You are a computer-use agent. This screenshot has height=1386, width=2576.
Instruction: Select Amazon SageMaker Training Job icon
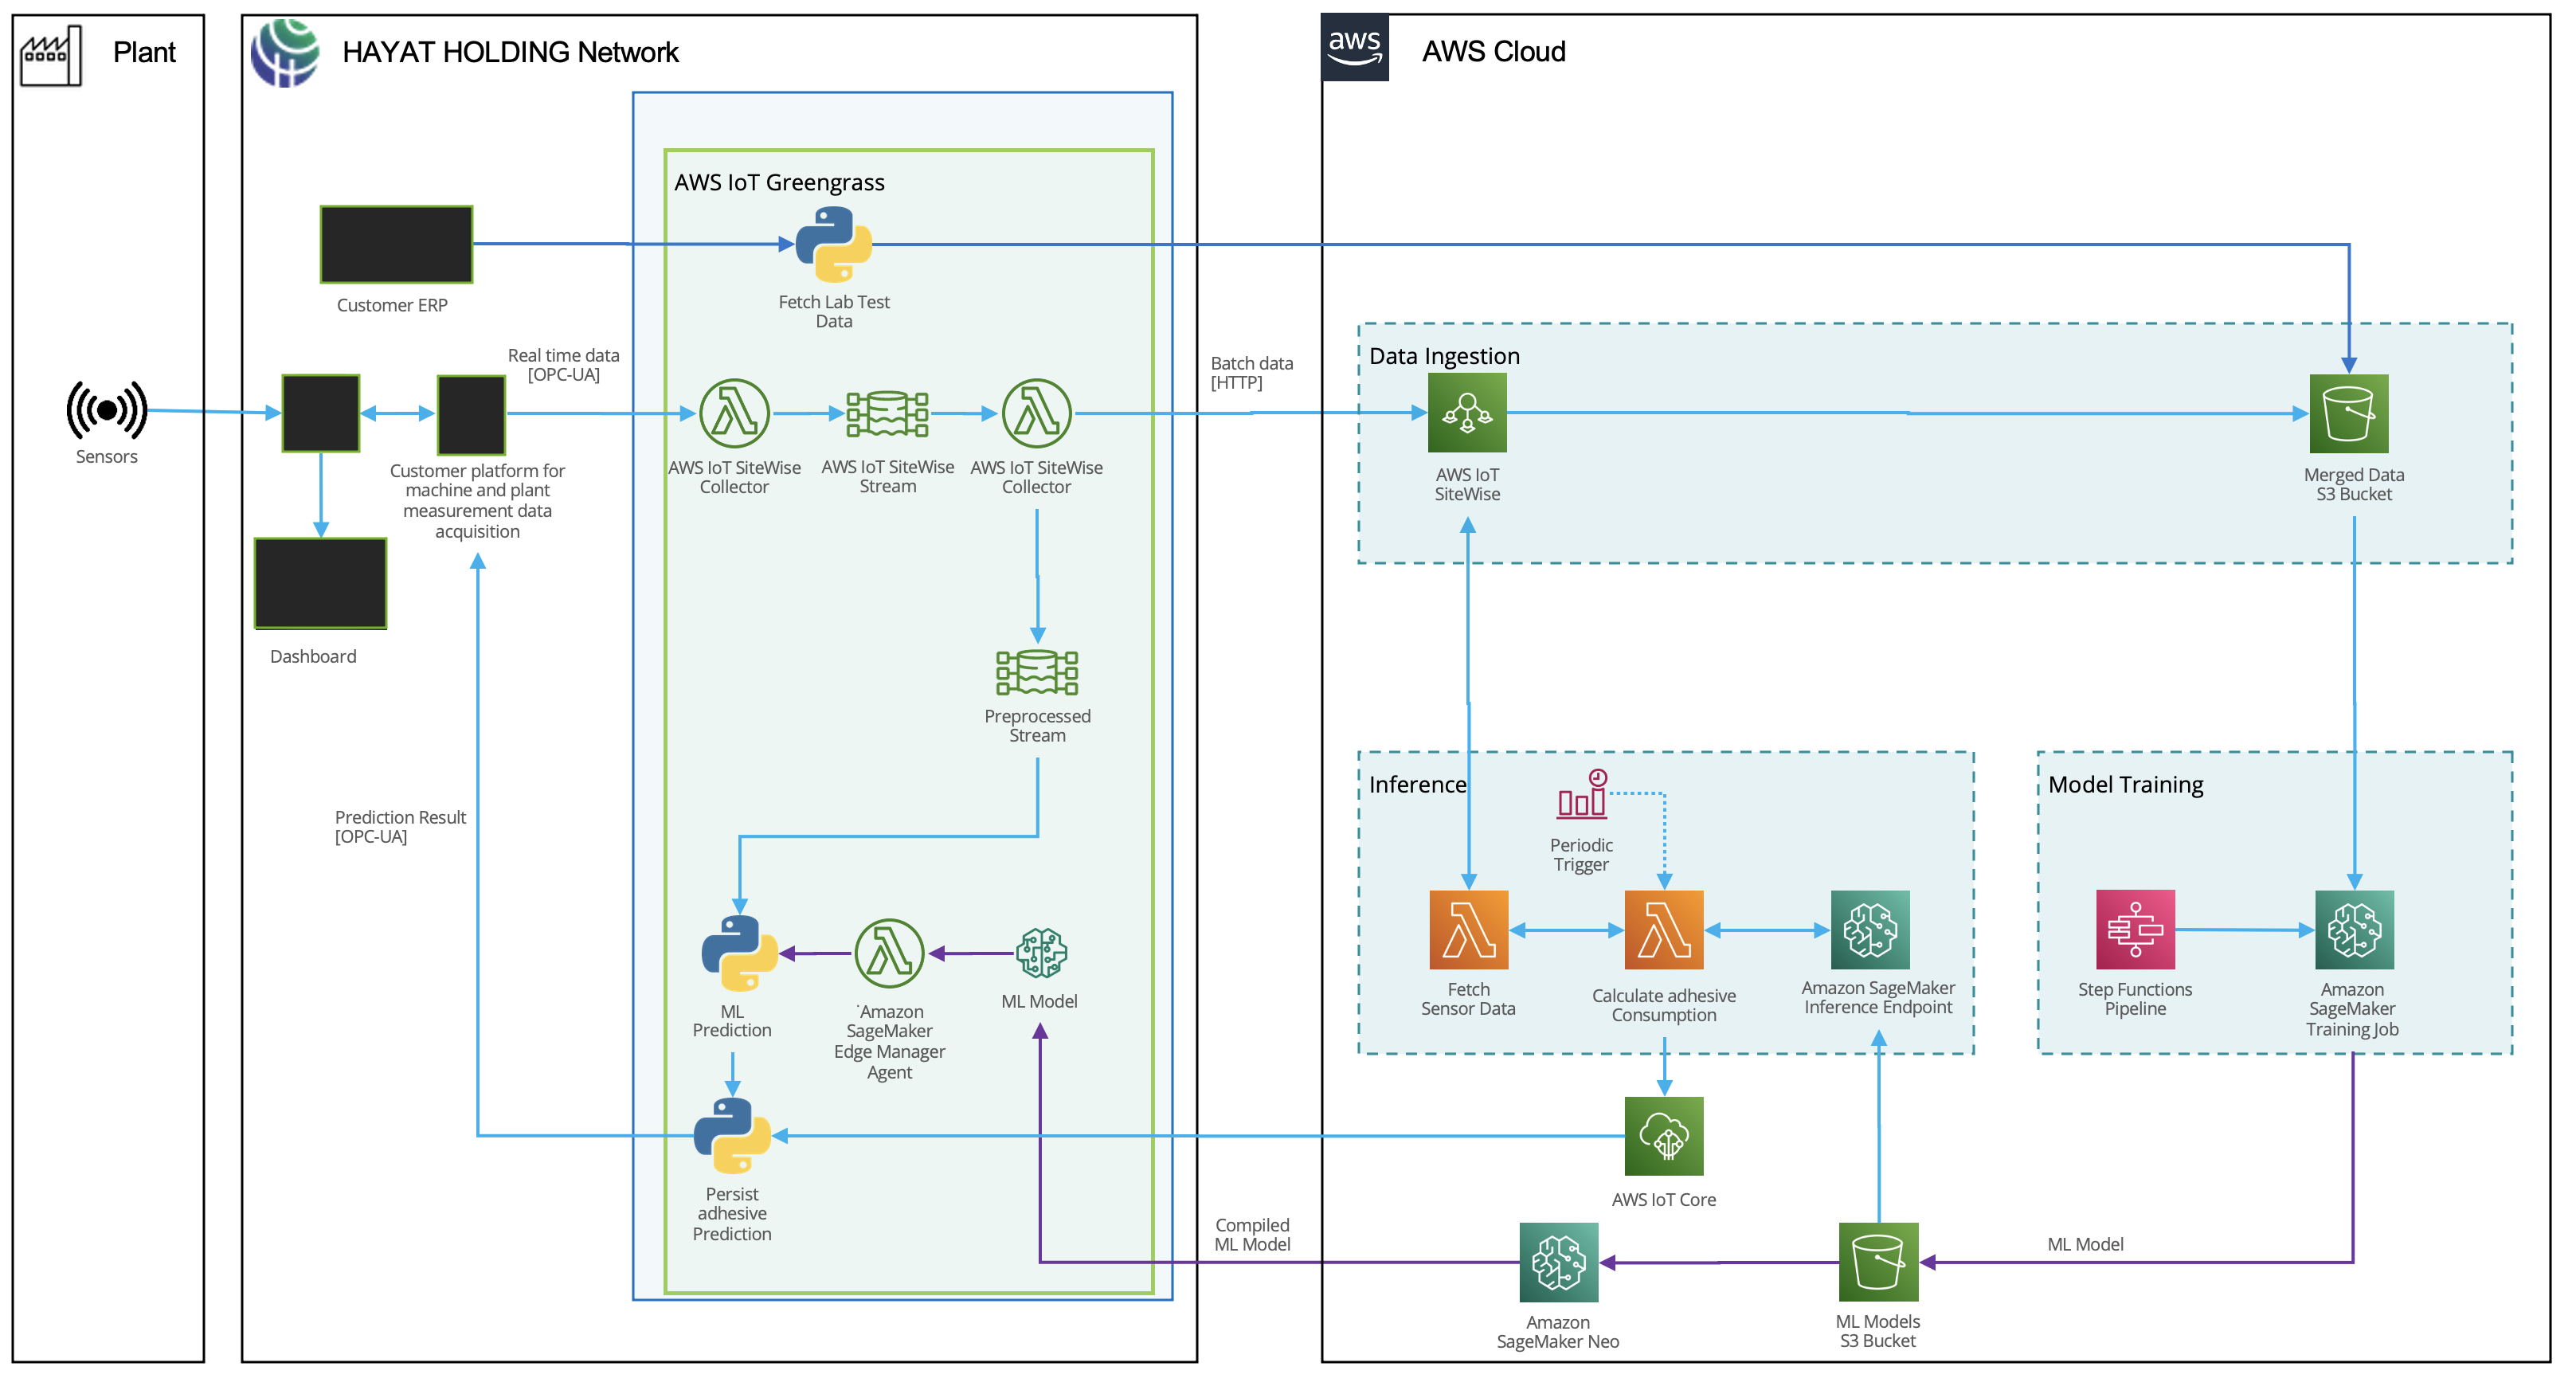(x=2354, y=930)
